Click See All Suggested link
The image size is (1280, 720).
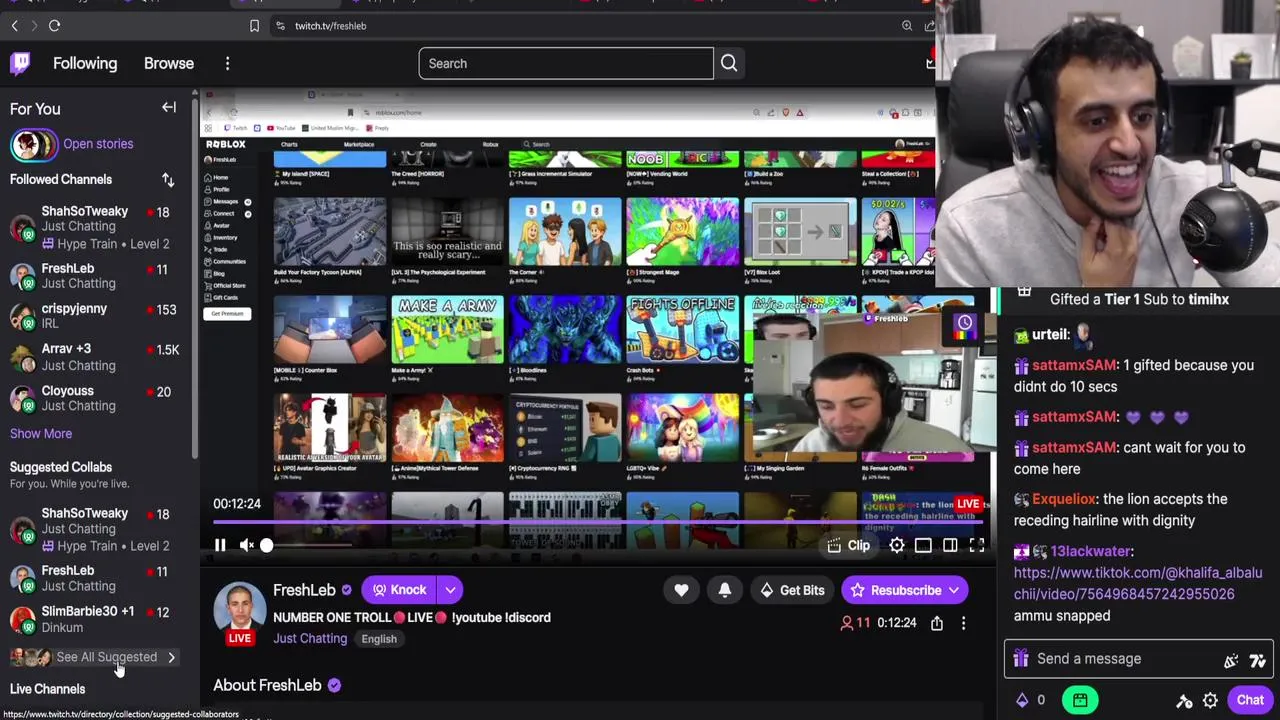pyautogui.click(x=107, y=657)
